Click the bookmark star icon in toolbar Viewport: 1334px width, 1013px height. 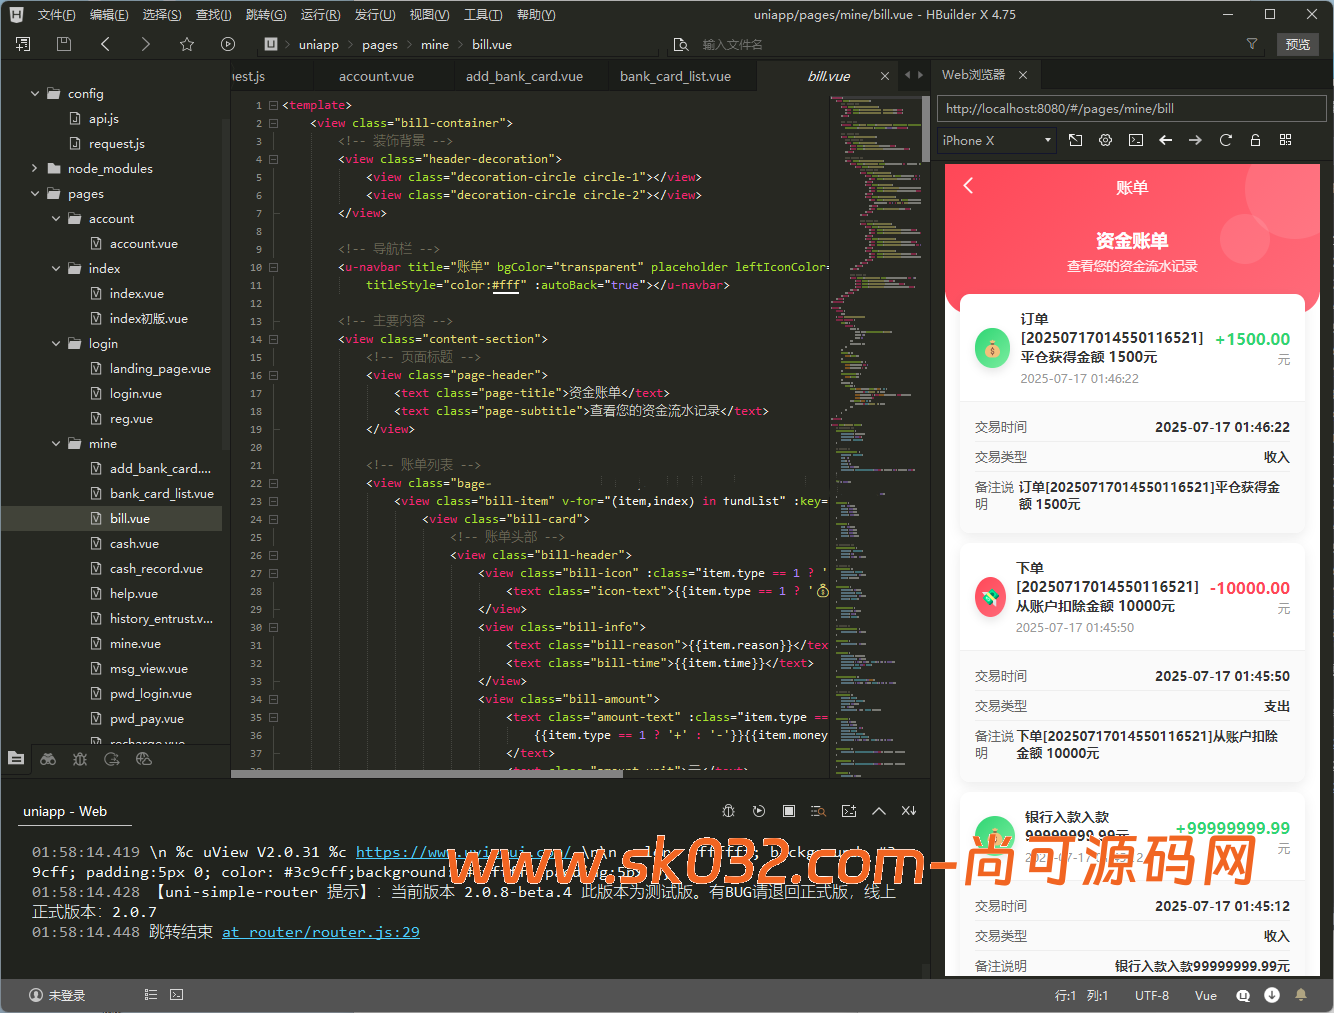coord(187,44)
